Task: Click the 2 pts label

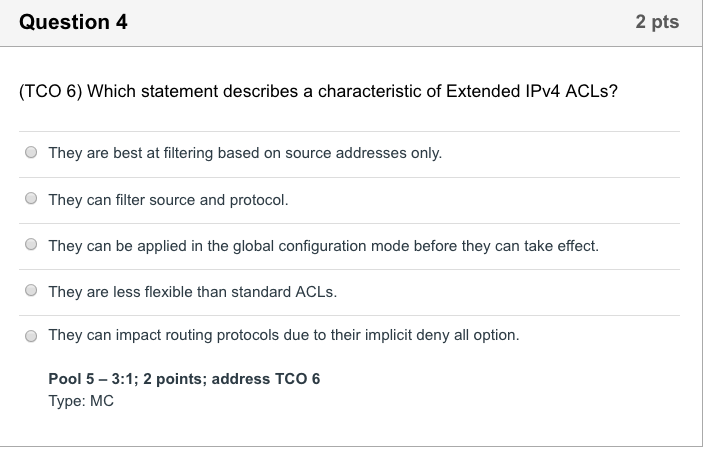Action: (657, 22)
